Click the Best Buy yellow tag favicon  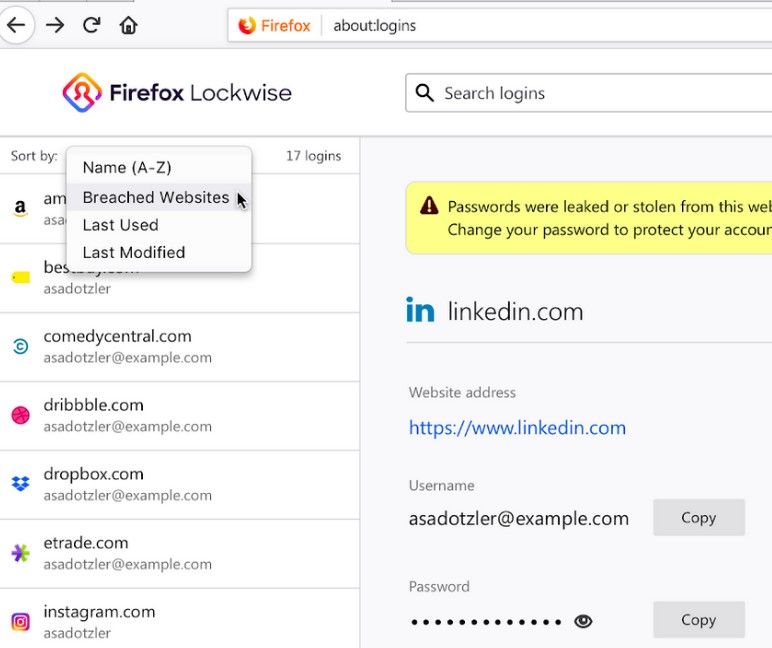click(x=21, y=278)
